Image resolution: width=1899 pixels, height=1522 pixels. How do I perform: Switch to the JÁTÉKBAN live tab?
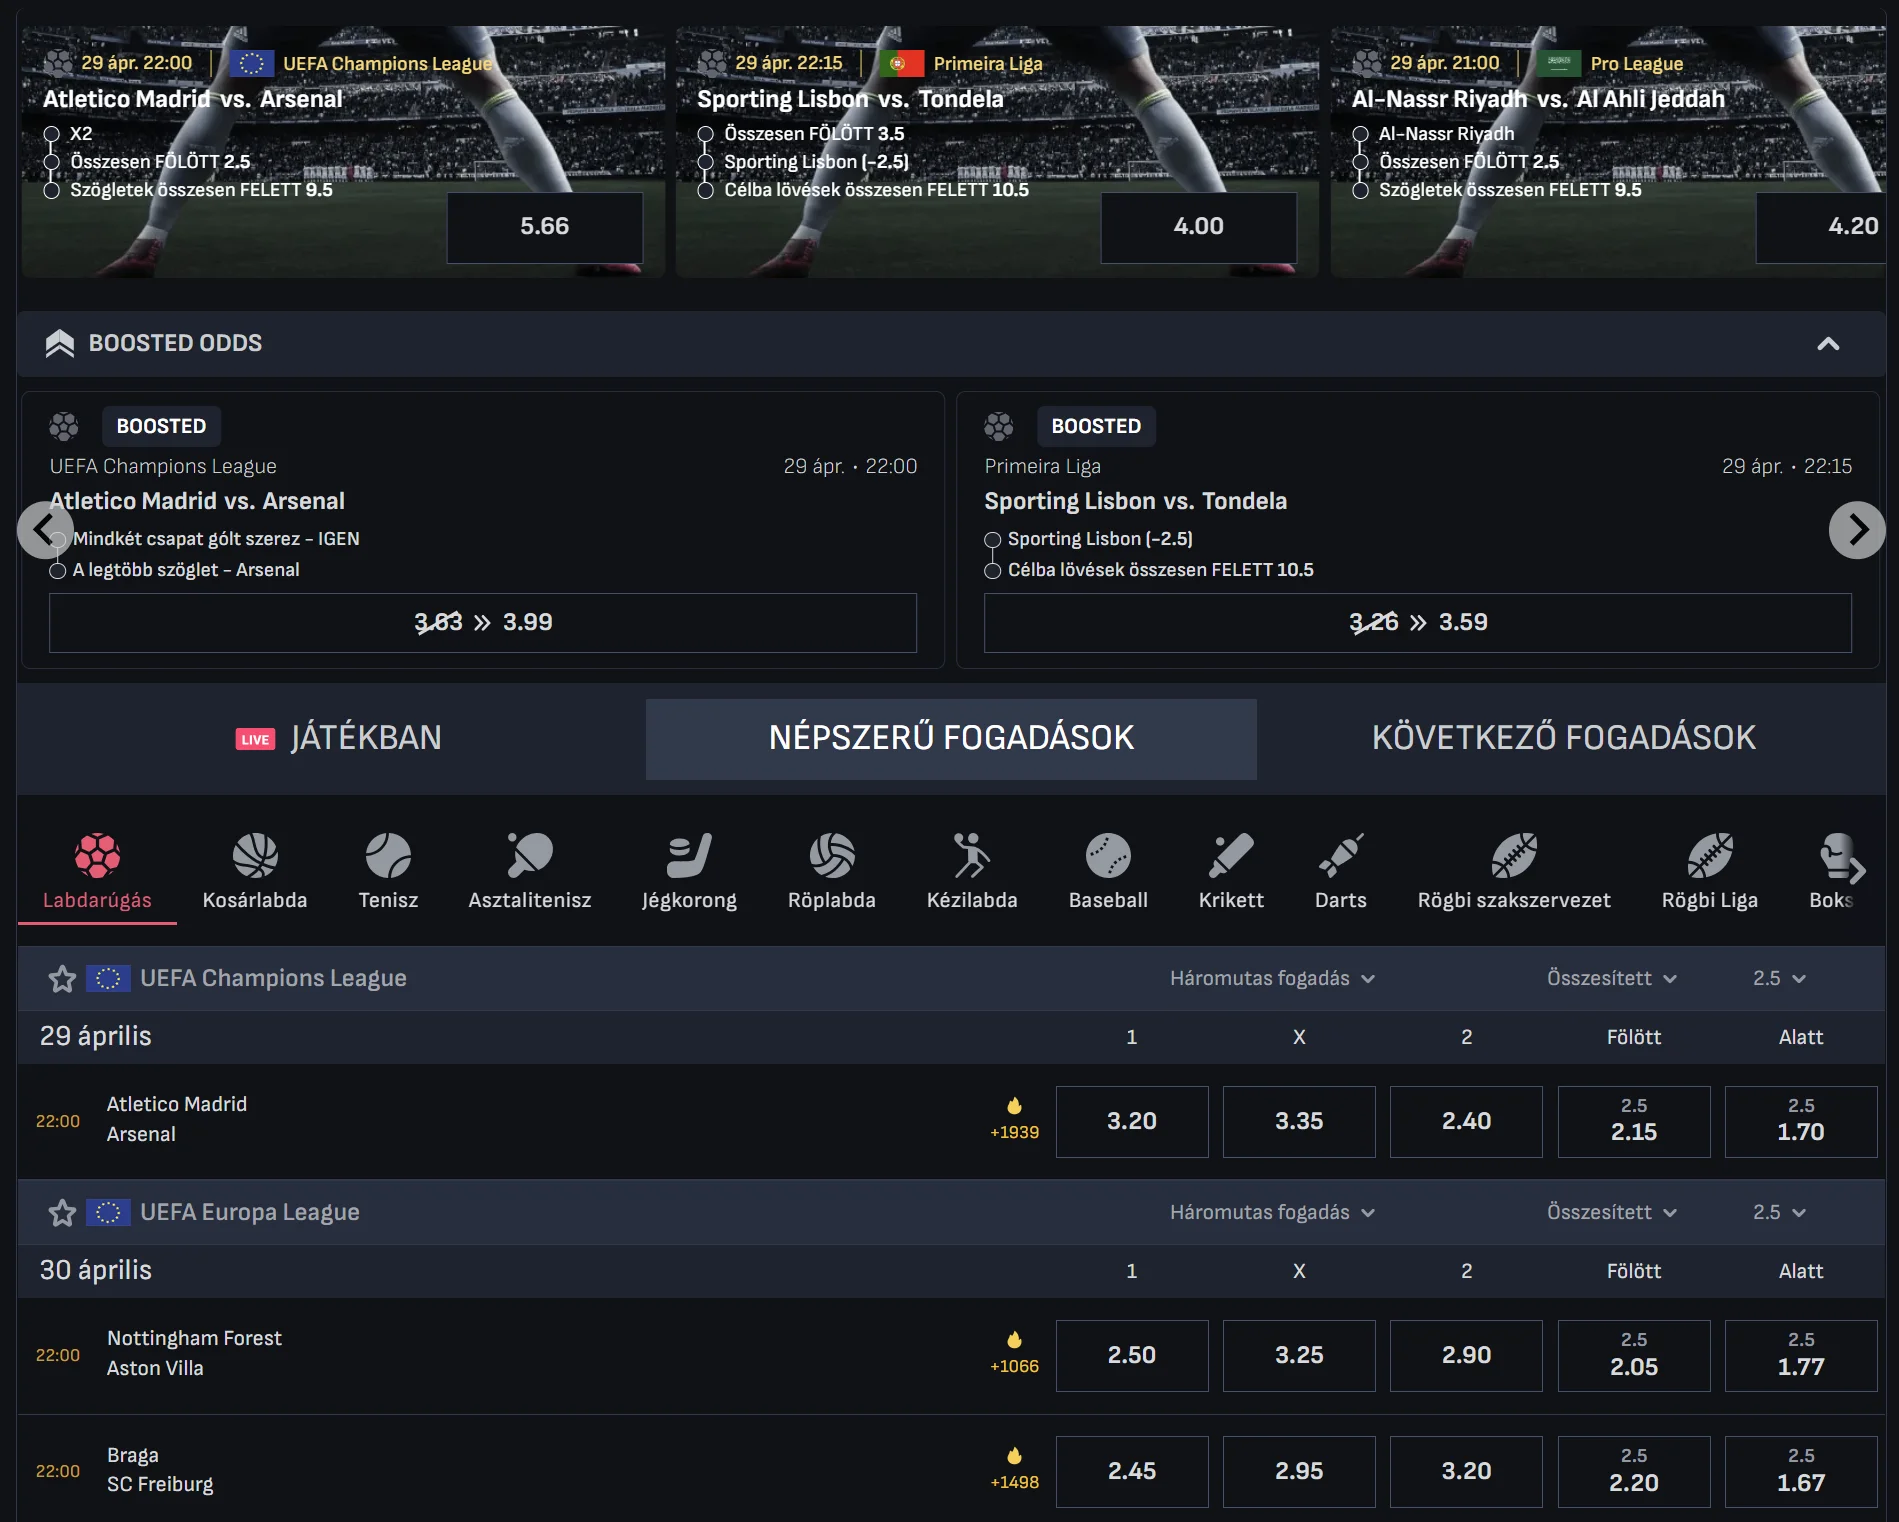click(x=338, y=738)
